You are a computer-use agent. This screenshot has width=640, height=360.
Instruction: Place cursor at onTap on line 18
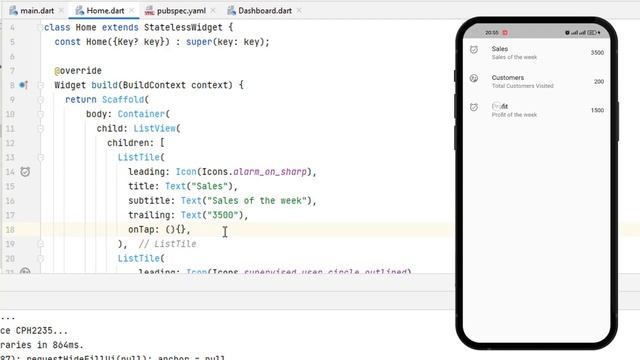tap(141, 230)
